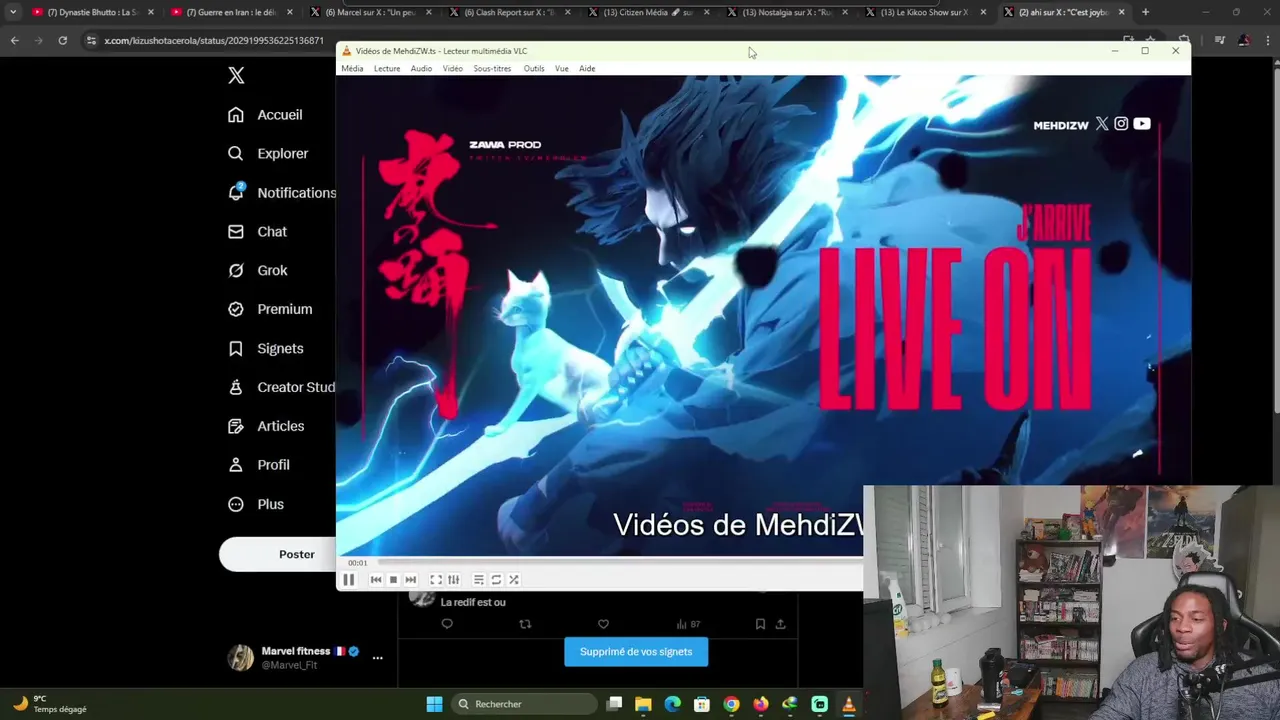The image size is (1280, 720).
Task: Open VLC from the taskbar
Action: coord(849,704)
